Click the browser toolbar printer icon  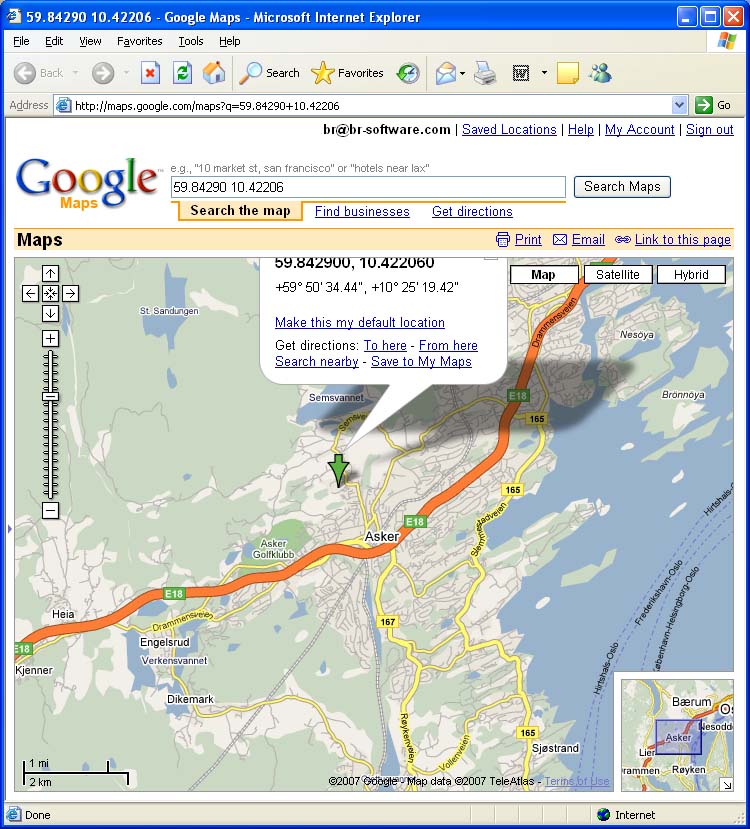pyautogui.click(x=485, y=73)
